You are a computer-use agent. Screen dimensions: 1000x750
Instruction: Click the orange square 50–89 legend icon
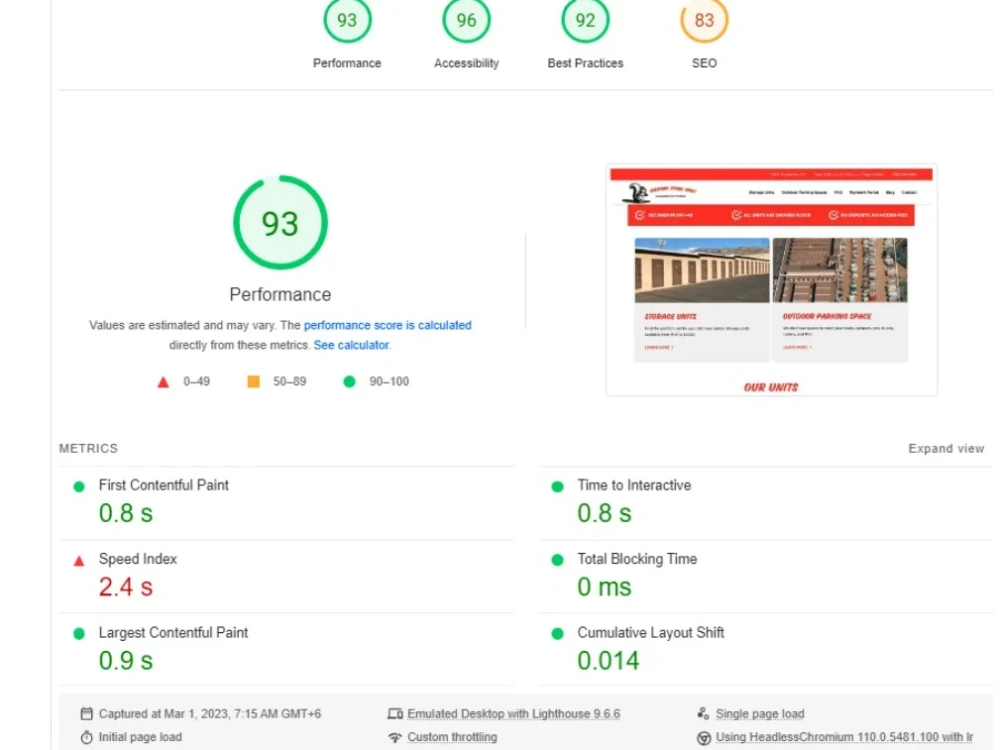[x=253, y=381]
